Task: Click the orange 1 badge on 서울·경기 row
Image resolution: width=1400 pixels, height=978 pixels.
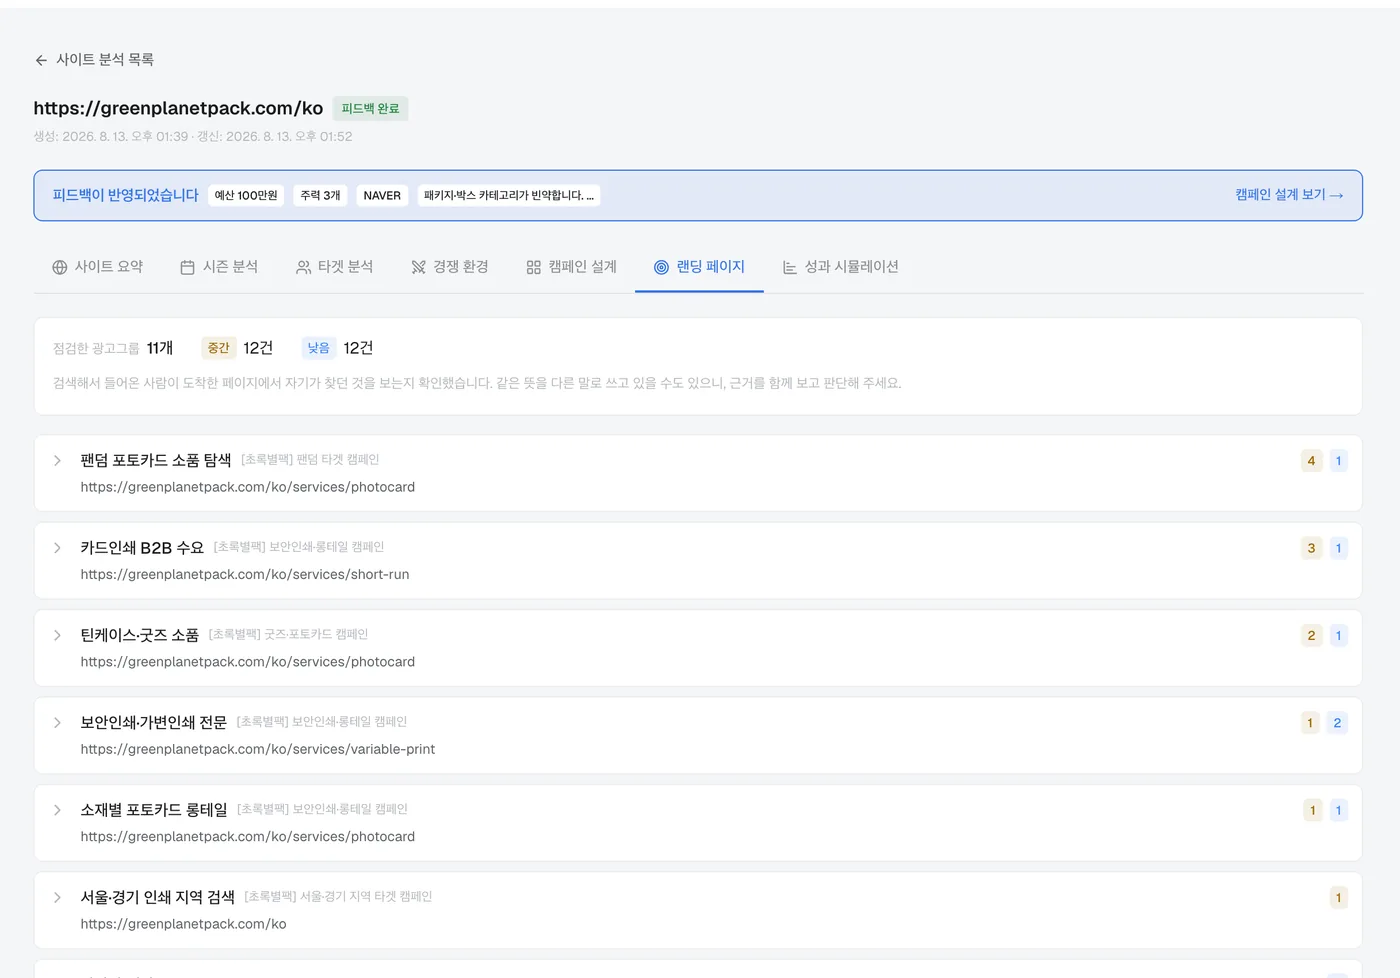Action: click(x=1338, y=898)
